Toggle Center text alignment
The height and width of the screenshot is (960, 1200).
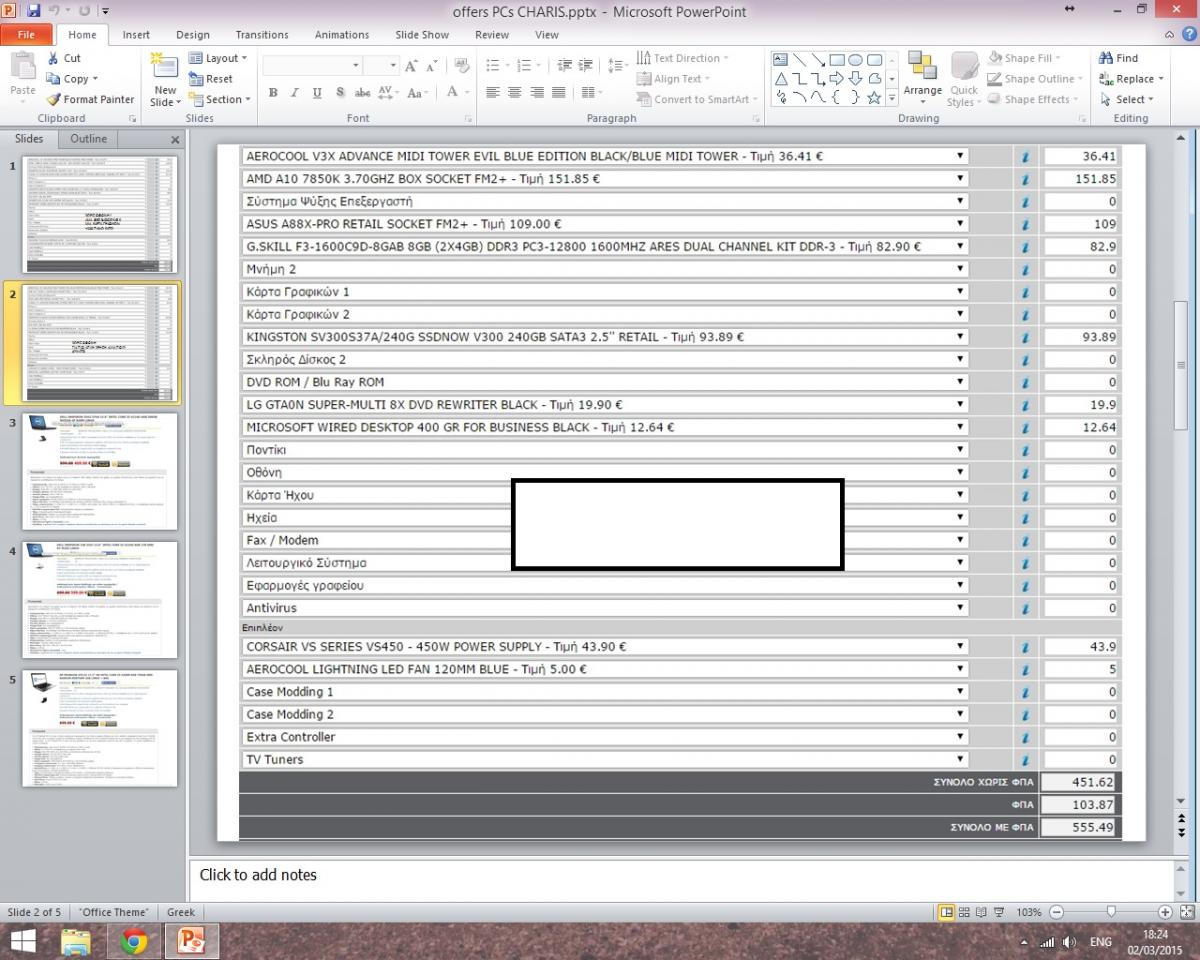point(514,92)
